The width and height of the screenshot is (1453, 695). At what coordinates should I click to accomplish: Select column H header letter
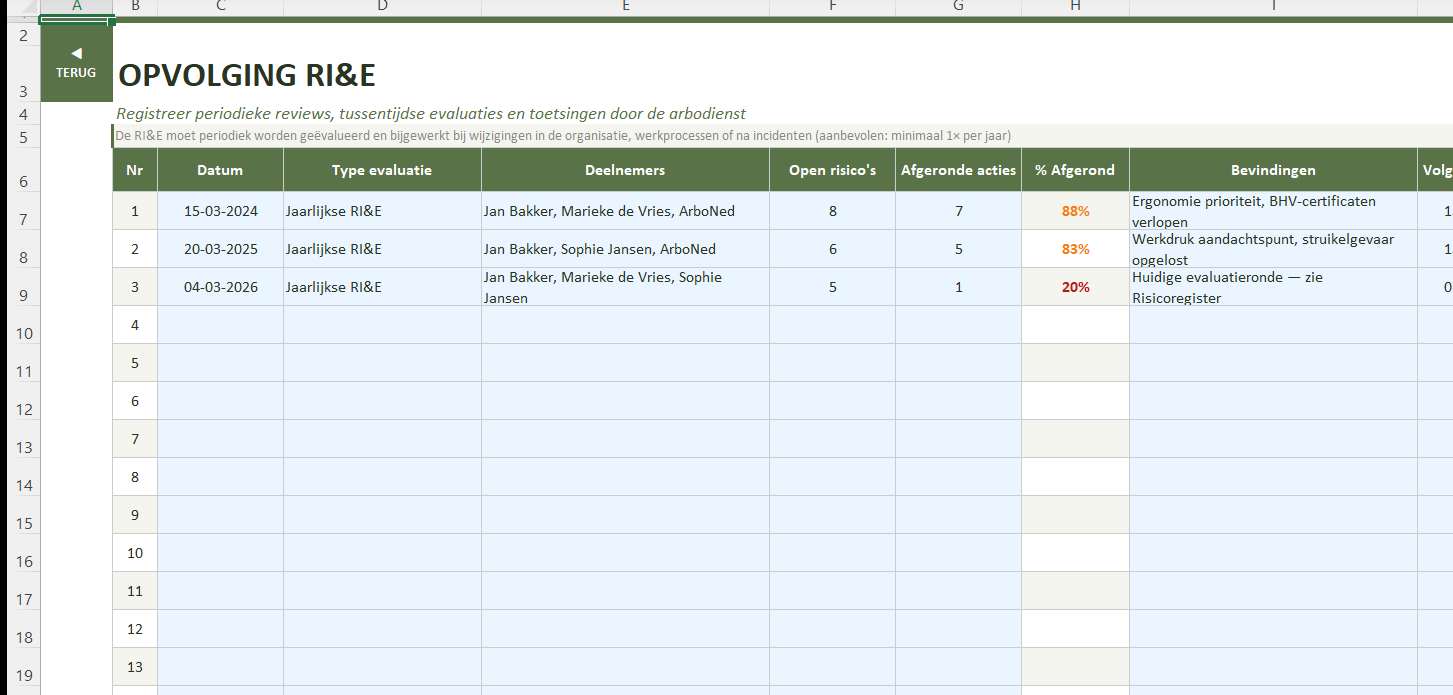1075,6
